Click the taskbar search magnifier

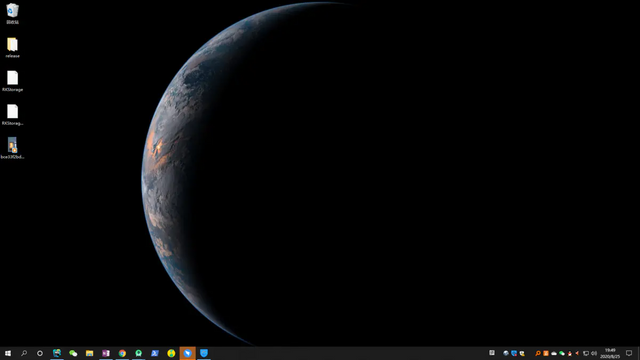pyautogui.click(x=24, y=353)
